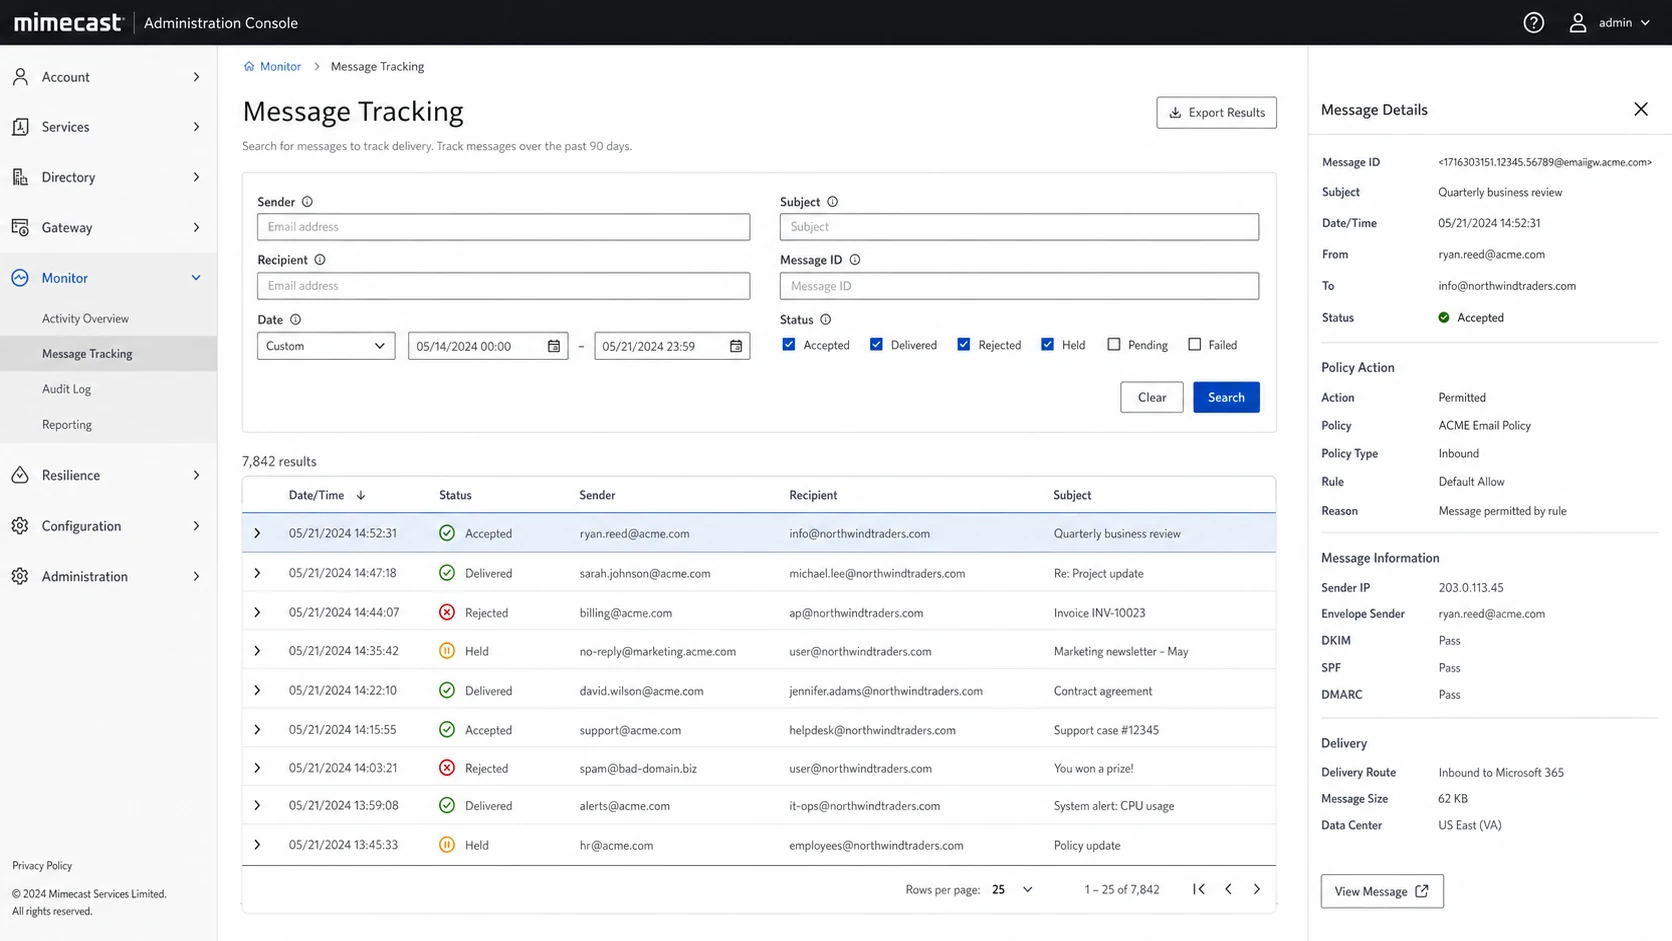The width and height of the screenshot is (1672, 941).
Task: Check the Failed status checkbox
Action: [x=1194, y=345]
